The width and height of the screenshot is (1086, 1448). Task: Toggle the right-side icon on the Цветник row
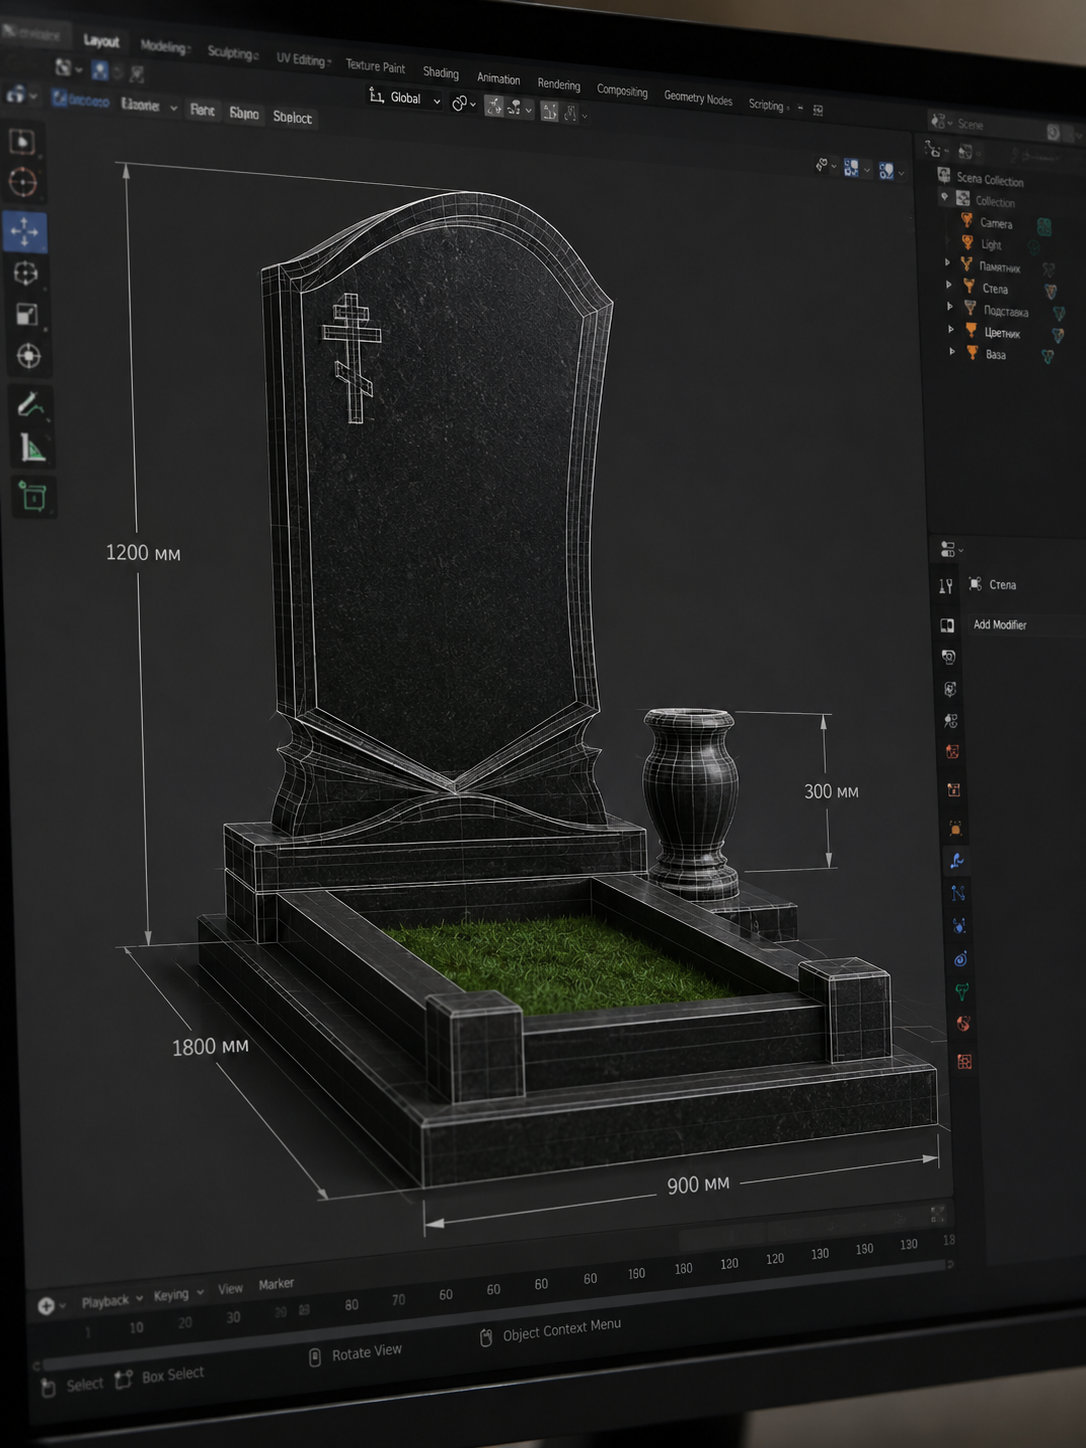(1058, 335)
